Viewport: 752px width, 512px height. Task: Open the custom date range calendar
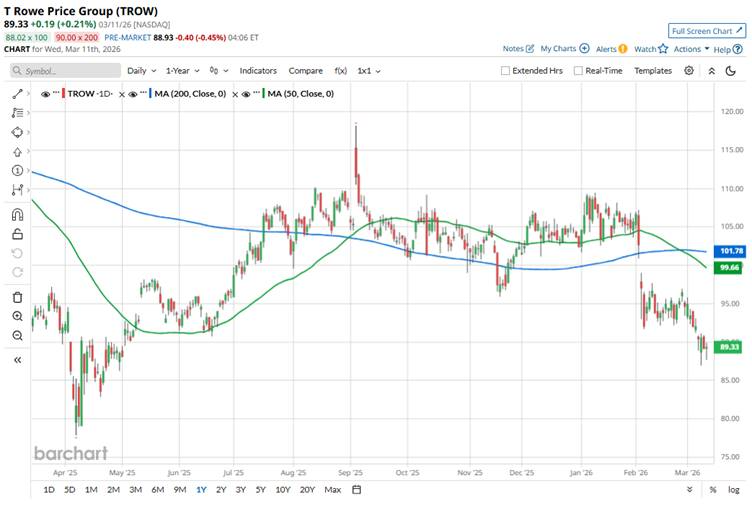(357, 490)
